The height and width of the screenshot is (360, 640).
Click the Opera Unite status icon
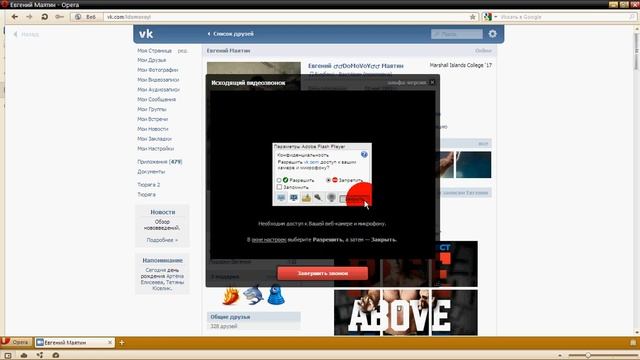(40, 355)
